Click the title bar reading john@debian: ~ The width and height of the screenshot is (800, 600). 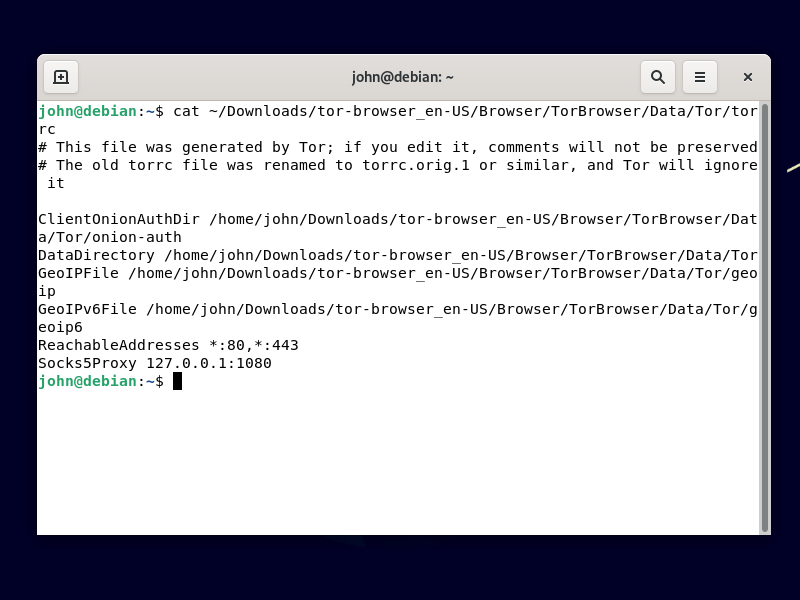[403, 76]
